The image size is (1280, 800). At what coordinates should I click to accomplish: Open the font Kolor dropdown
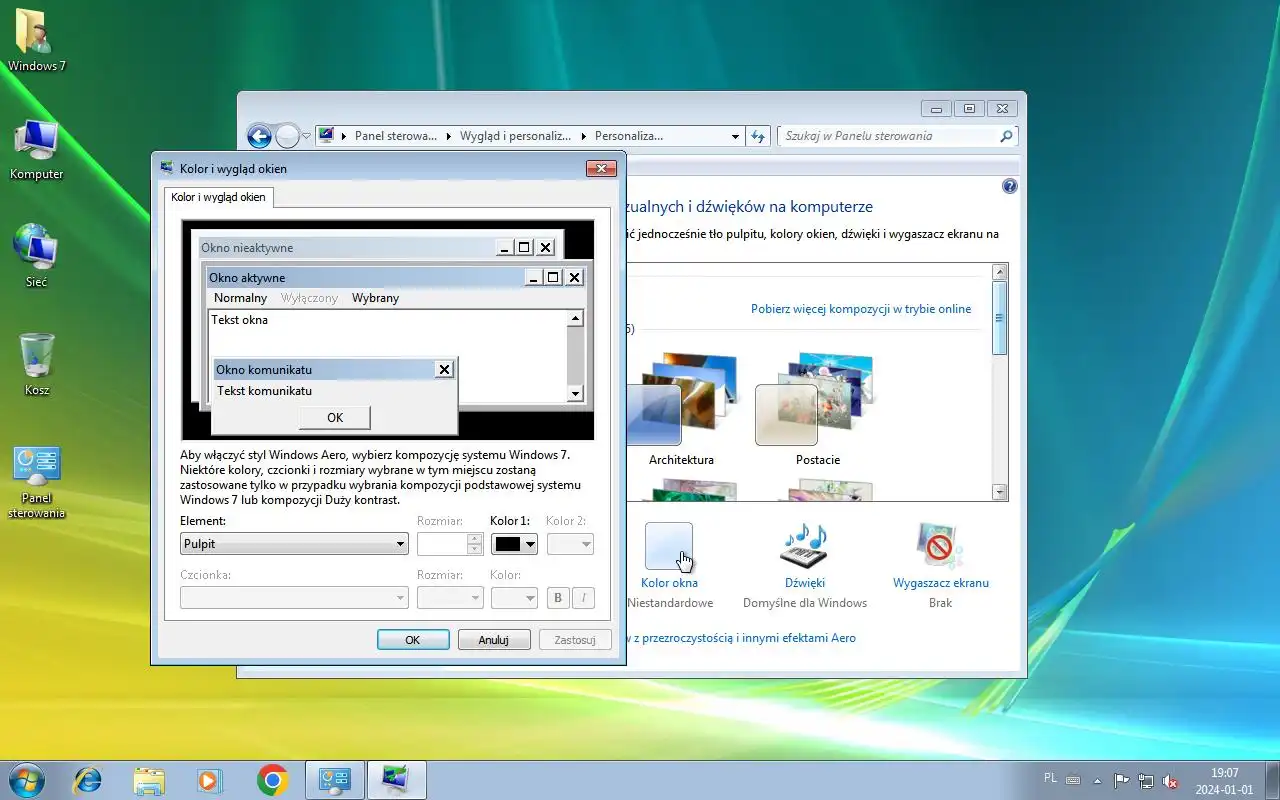pyautogui.click(x=515, y=598)
